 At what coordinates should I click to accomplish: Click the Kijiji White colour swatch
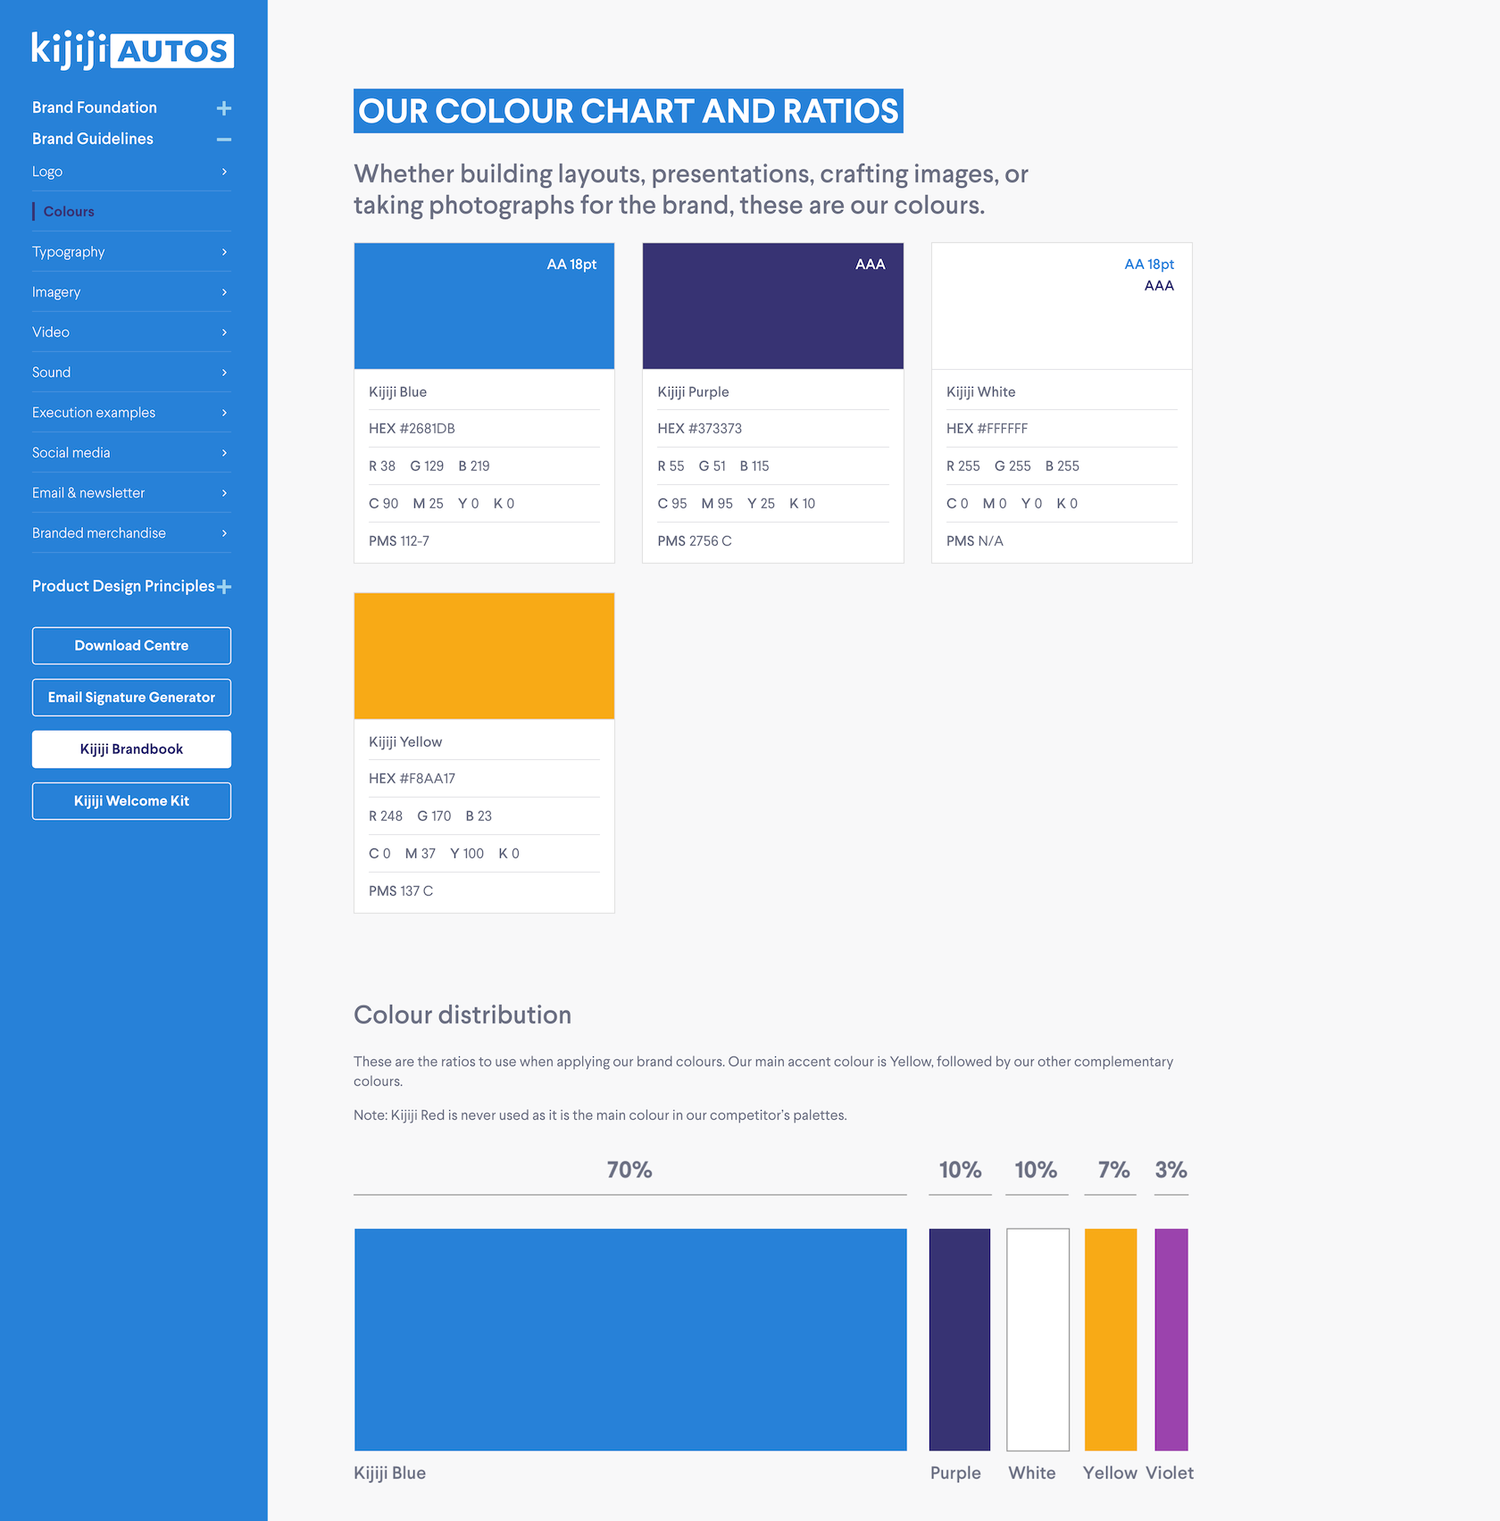pyautogui.click(x=1062, y=306)
